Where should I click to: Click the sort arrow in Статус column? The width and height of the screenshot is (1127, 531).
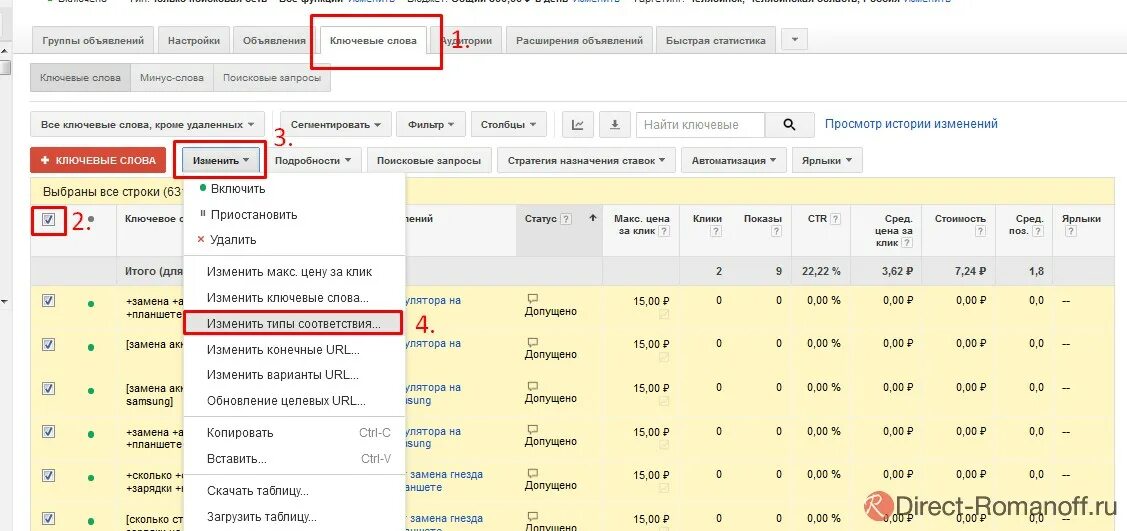[x=592, y=218]
